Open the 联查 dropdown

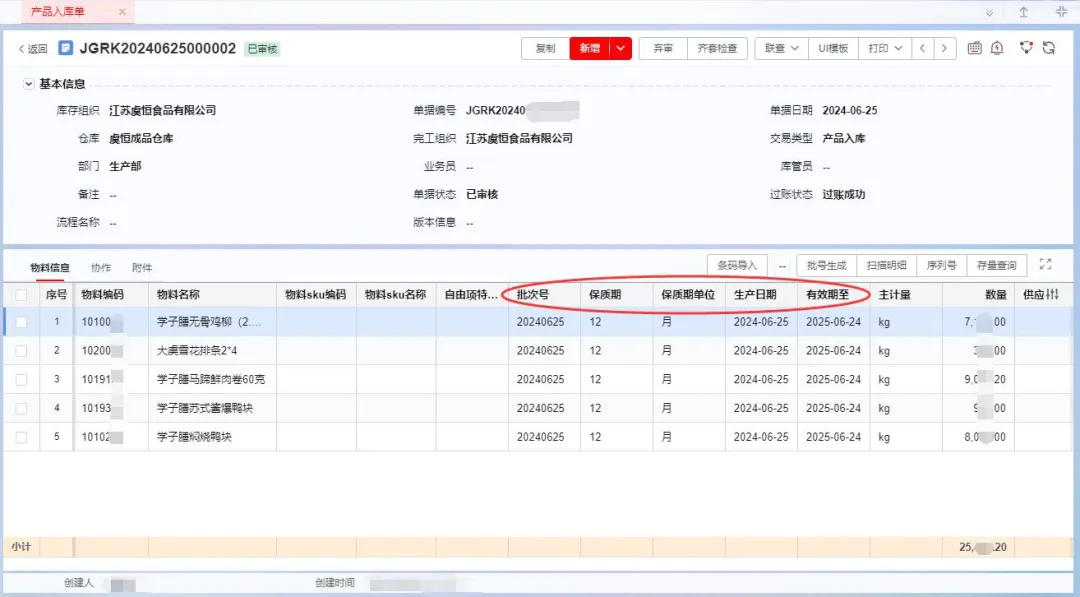789,47
